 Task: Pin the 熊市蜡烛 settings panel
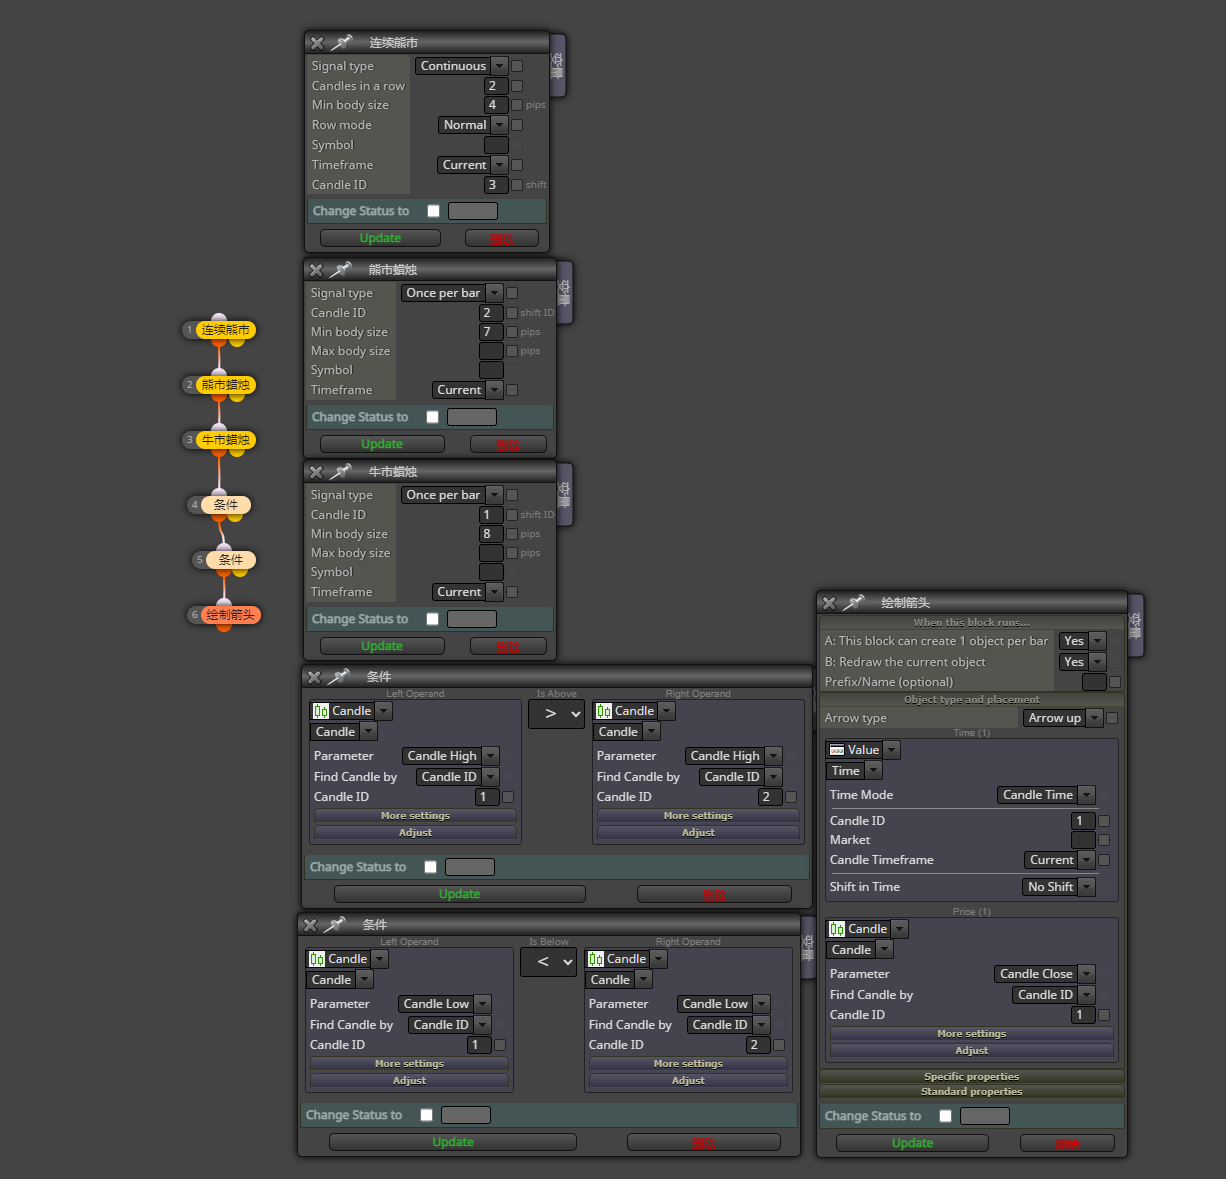pyautogui.click(x=341, y=270)
